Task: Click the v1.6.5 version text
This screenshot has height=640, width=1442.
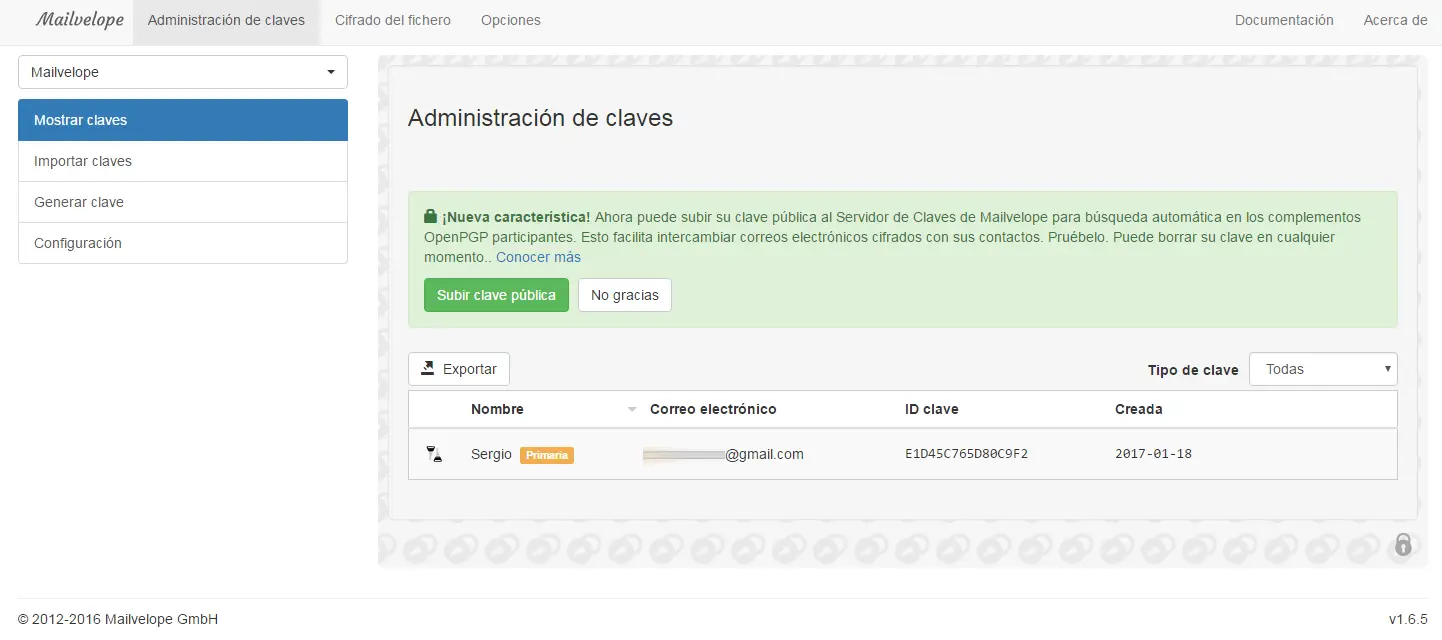Action: point(1408,619)
